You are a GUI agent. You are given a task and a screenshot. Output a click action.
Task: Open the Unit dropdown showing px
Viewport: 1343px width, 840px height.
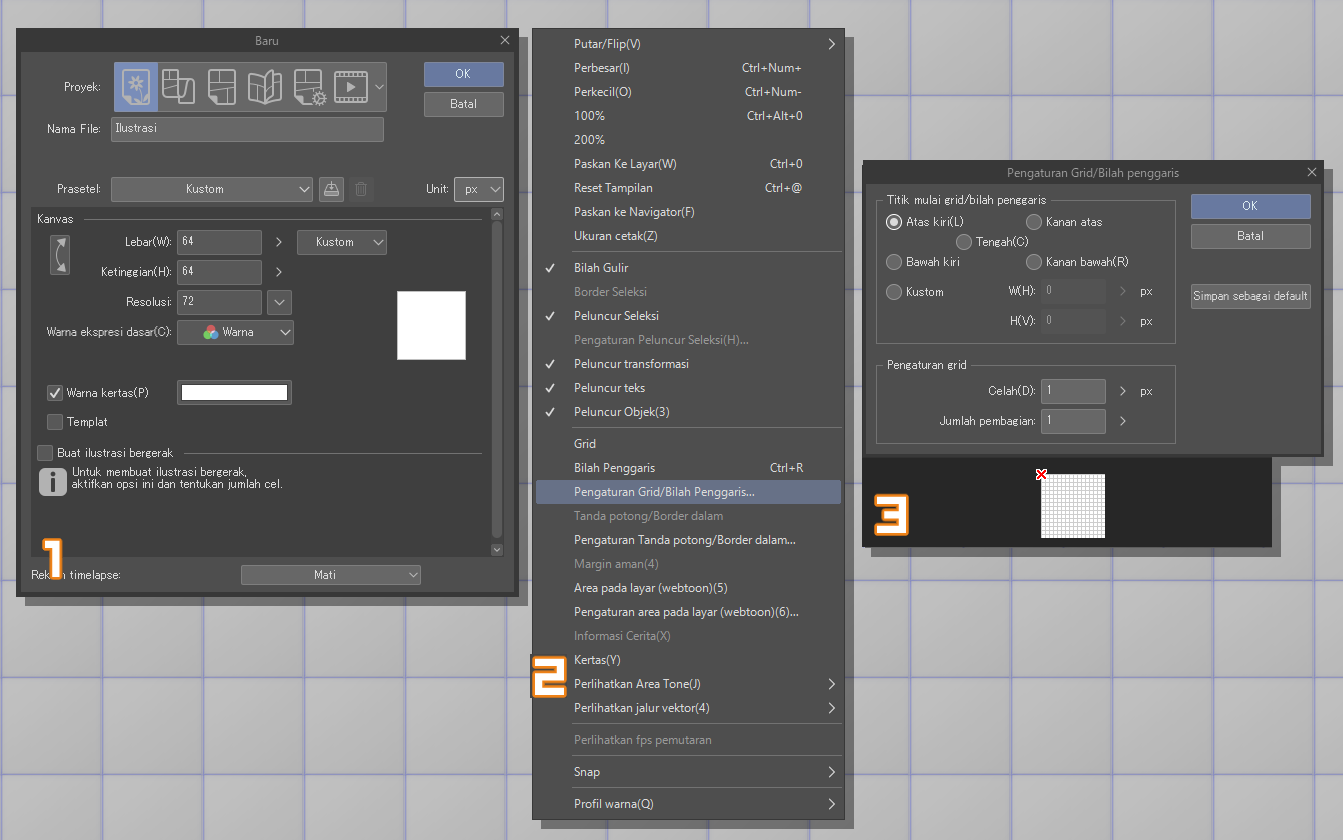point(479,189)
